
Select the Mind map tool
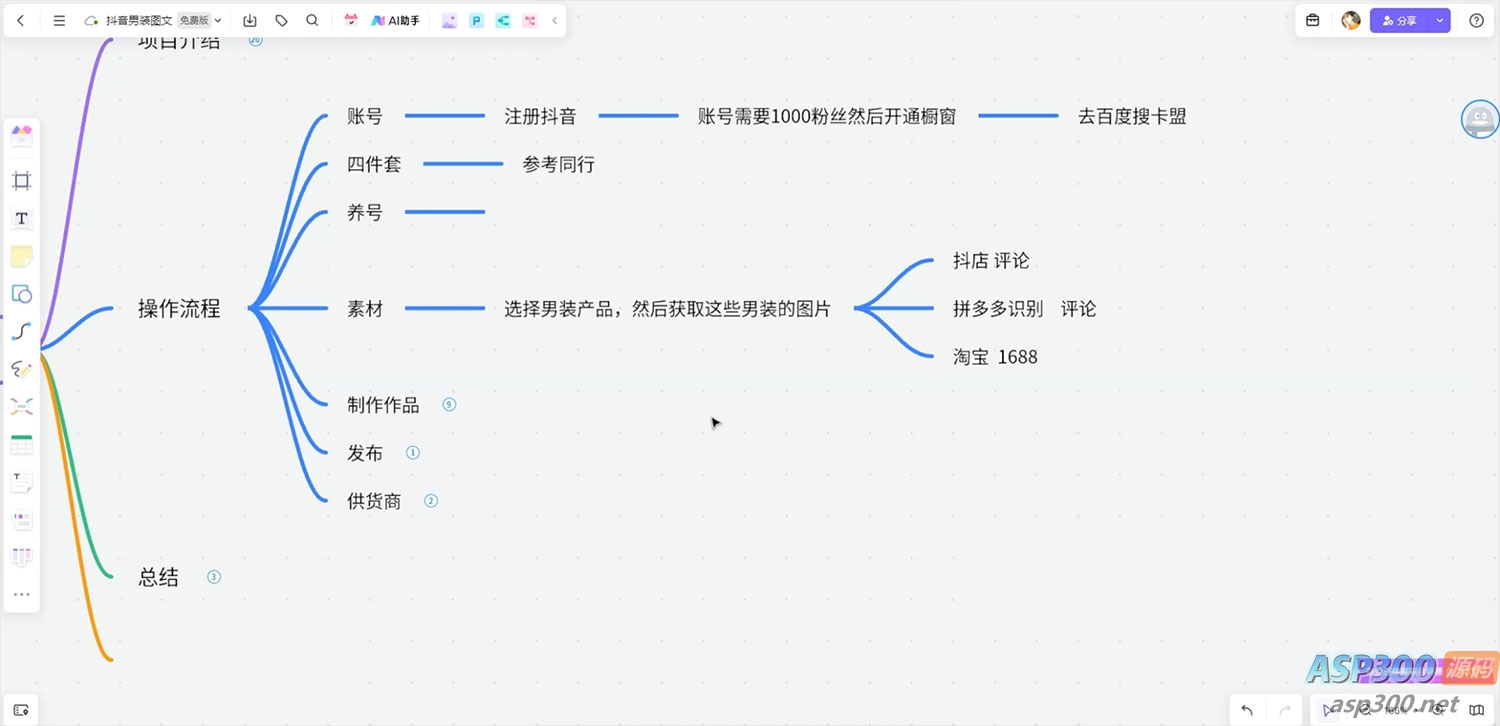pos(21,406)
